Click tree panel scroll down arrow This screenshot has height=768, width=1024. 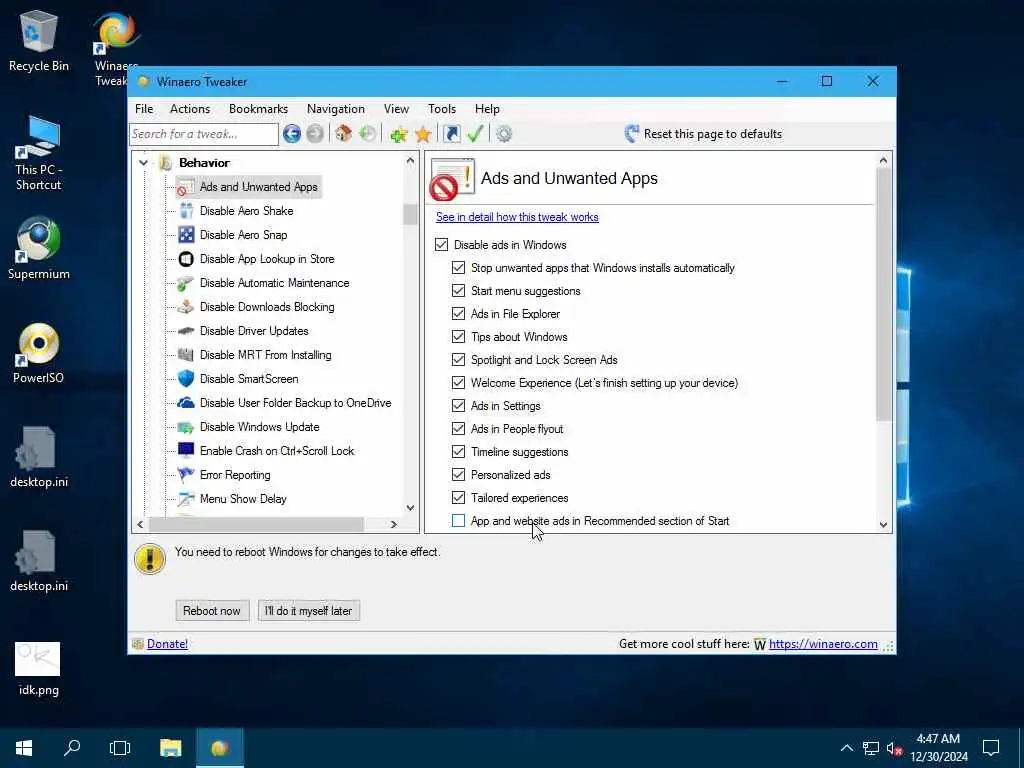[410, 507]
